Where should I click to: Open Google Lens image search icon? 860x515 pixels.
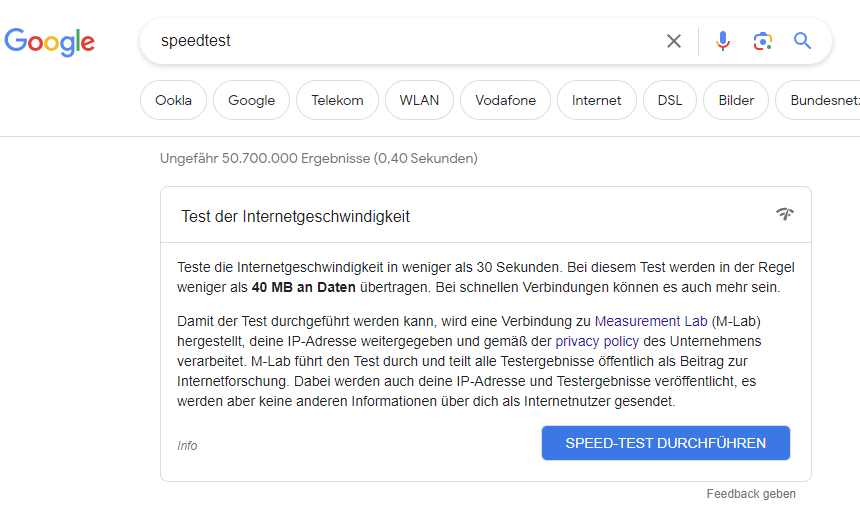[762, 41]
